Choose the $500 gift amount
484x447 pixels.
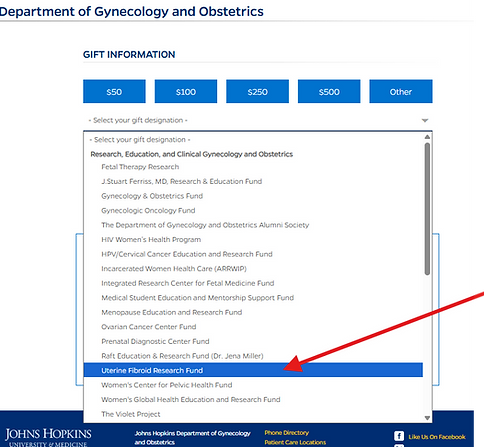coord(329,91)
